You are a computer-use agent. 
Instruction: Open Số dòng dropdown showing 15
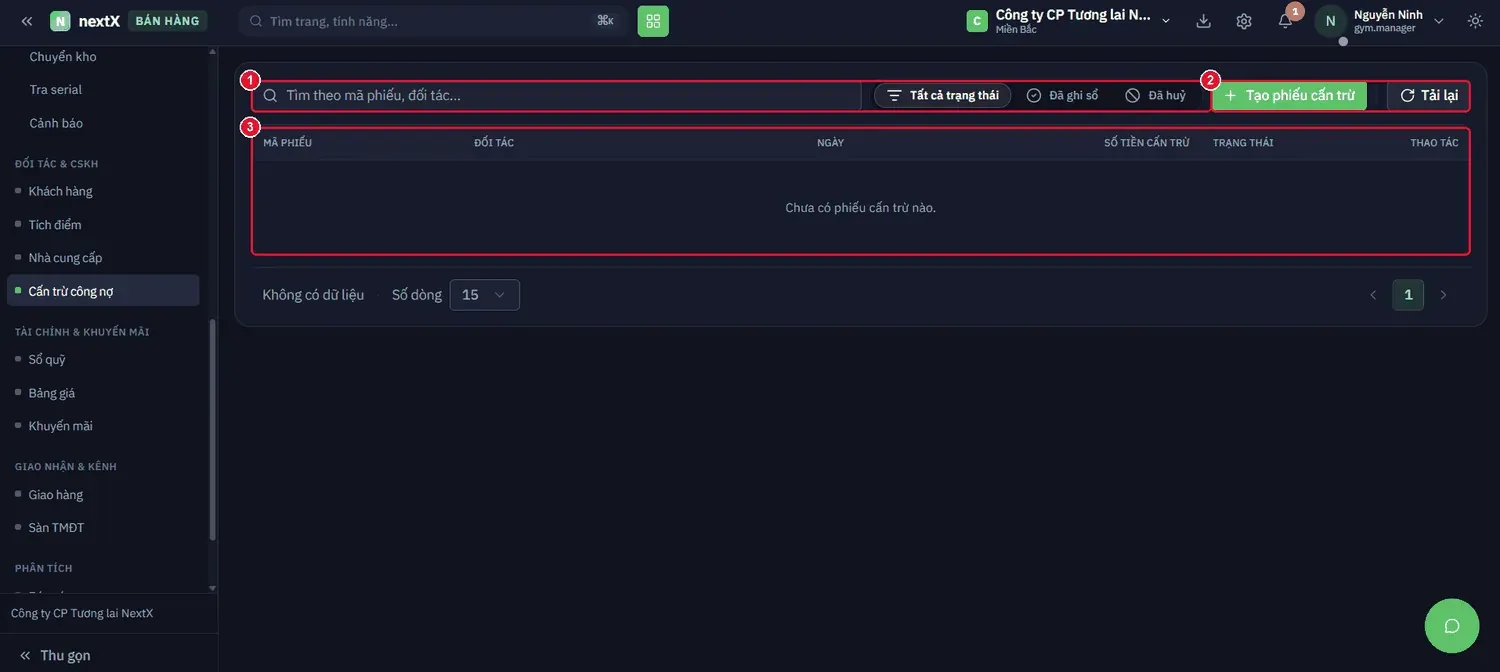[x=485, y=295]
